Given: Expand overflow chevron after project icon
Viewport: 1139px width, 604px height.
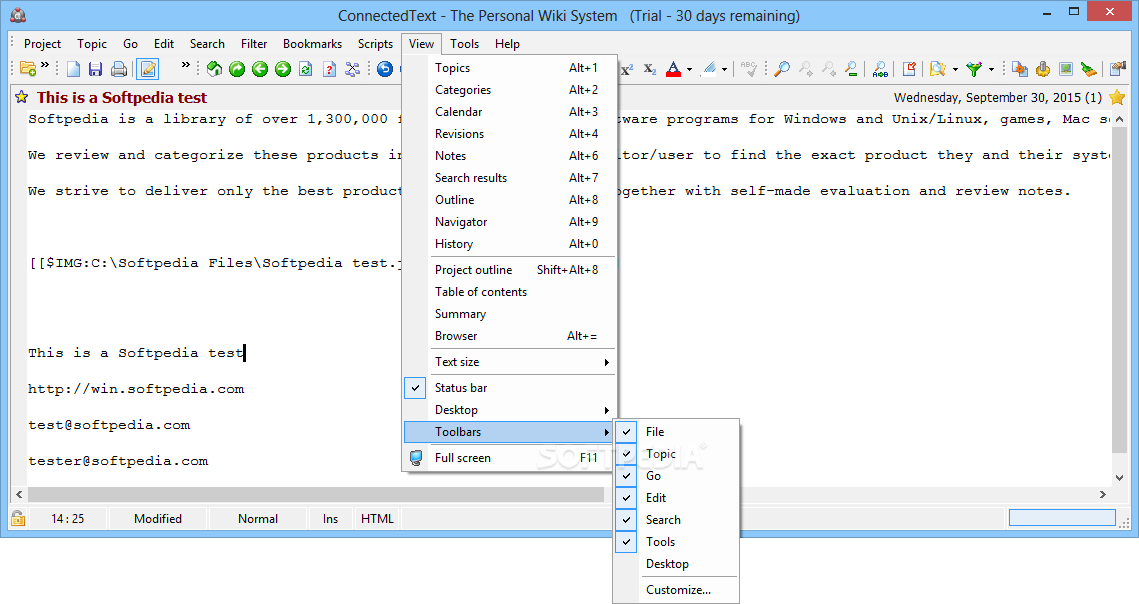Looking at the screenshot, I should [44, 65].
